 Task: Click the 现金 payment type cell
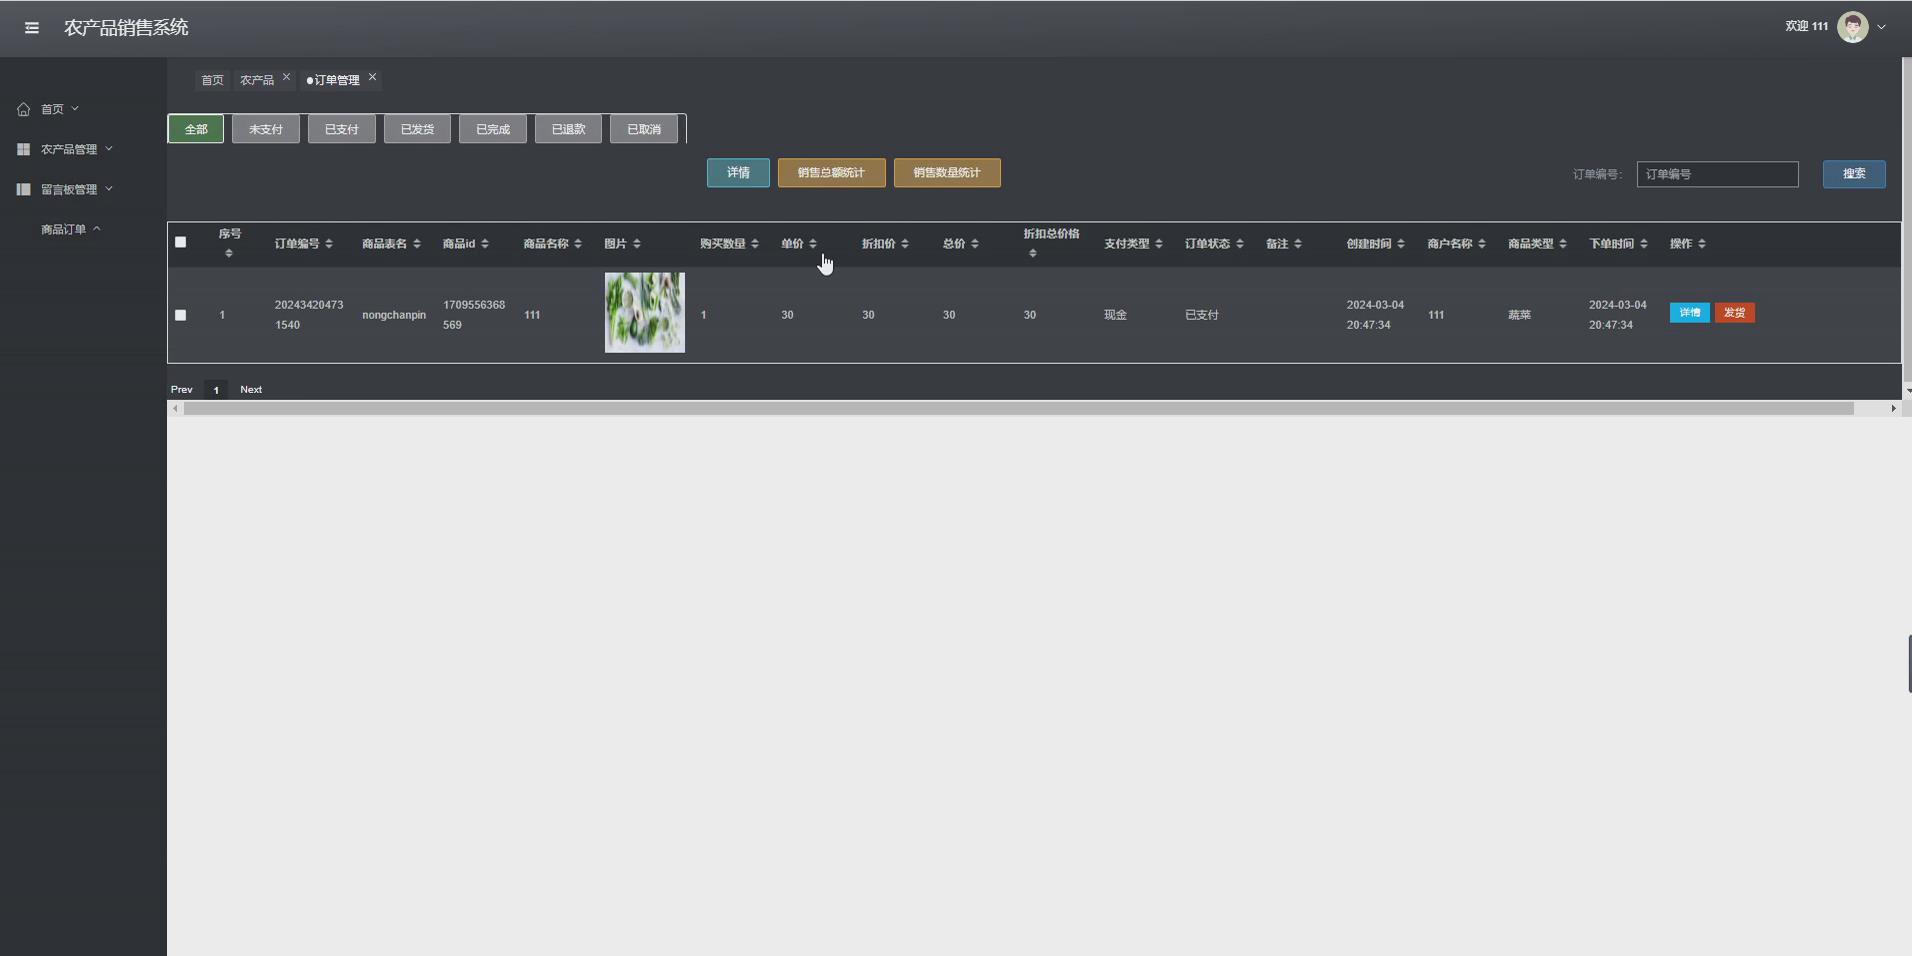(x=1116, y=315)
